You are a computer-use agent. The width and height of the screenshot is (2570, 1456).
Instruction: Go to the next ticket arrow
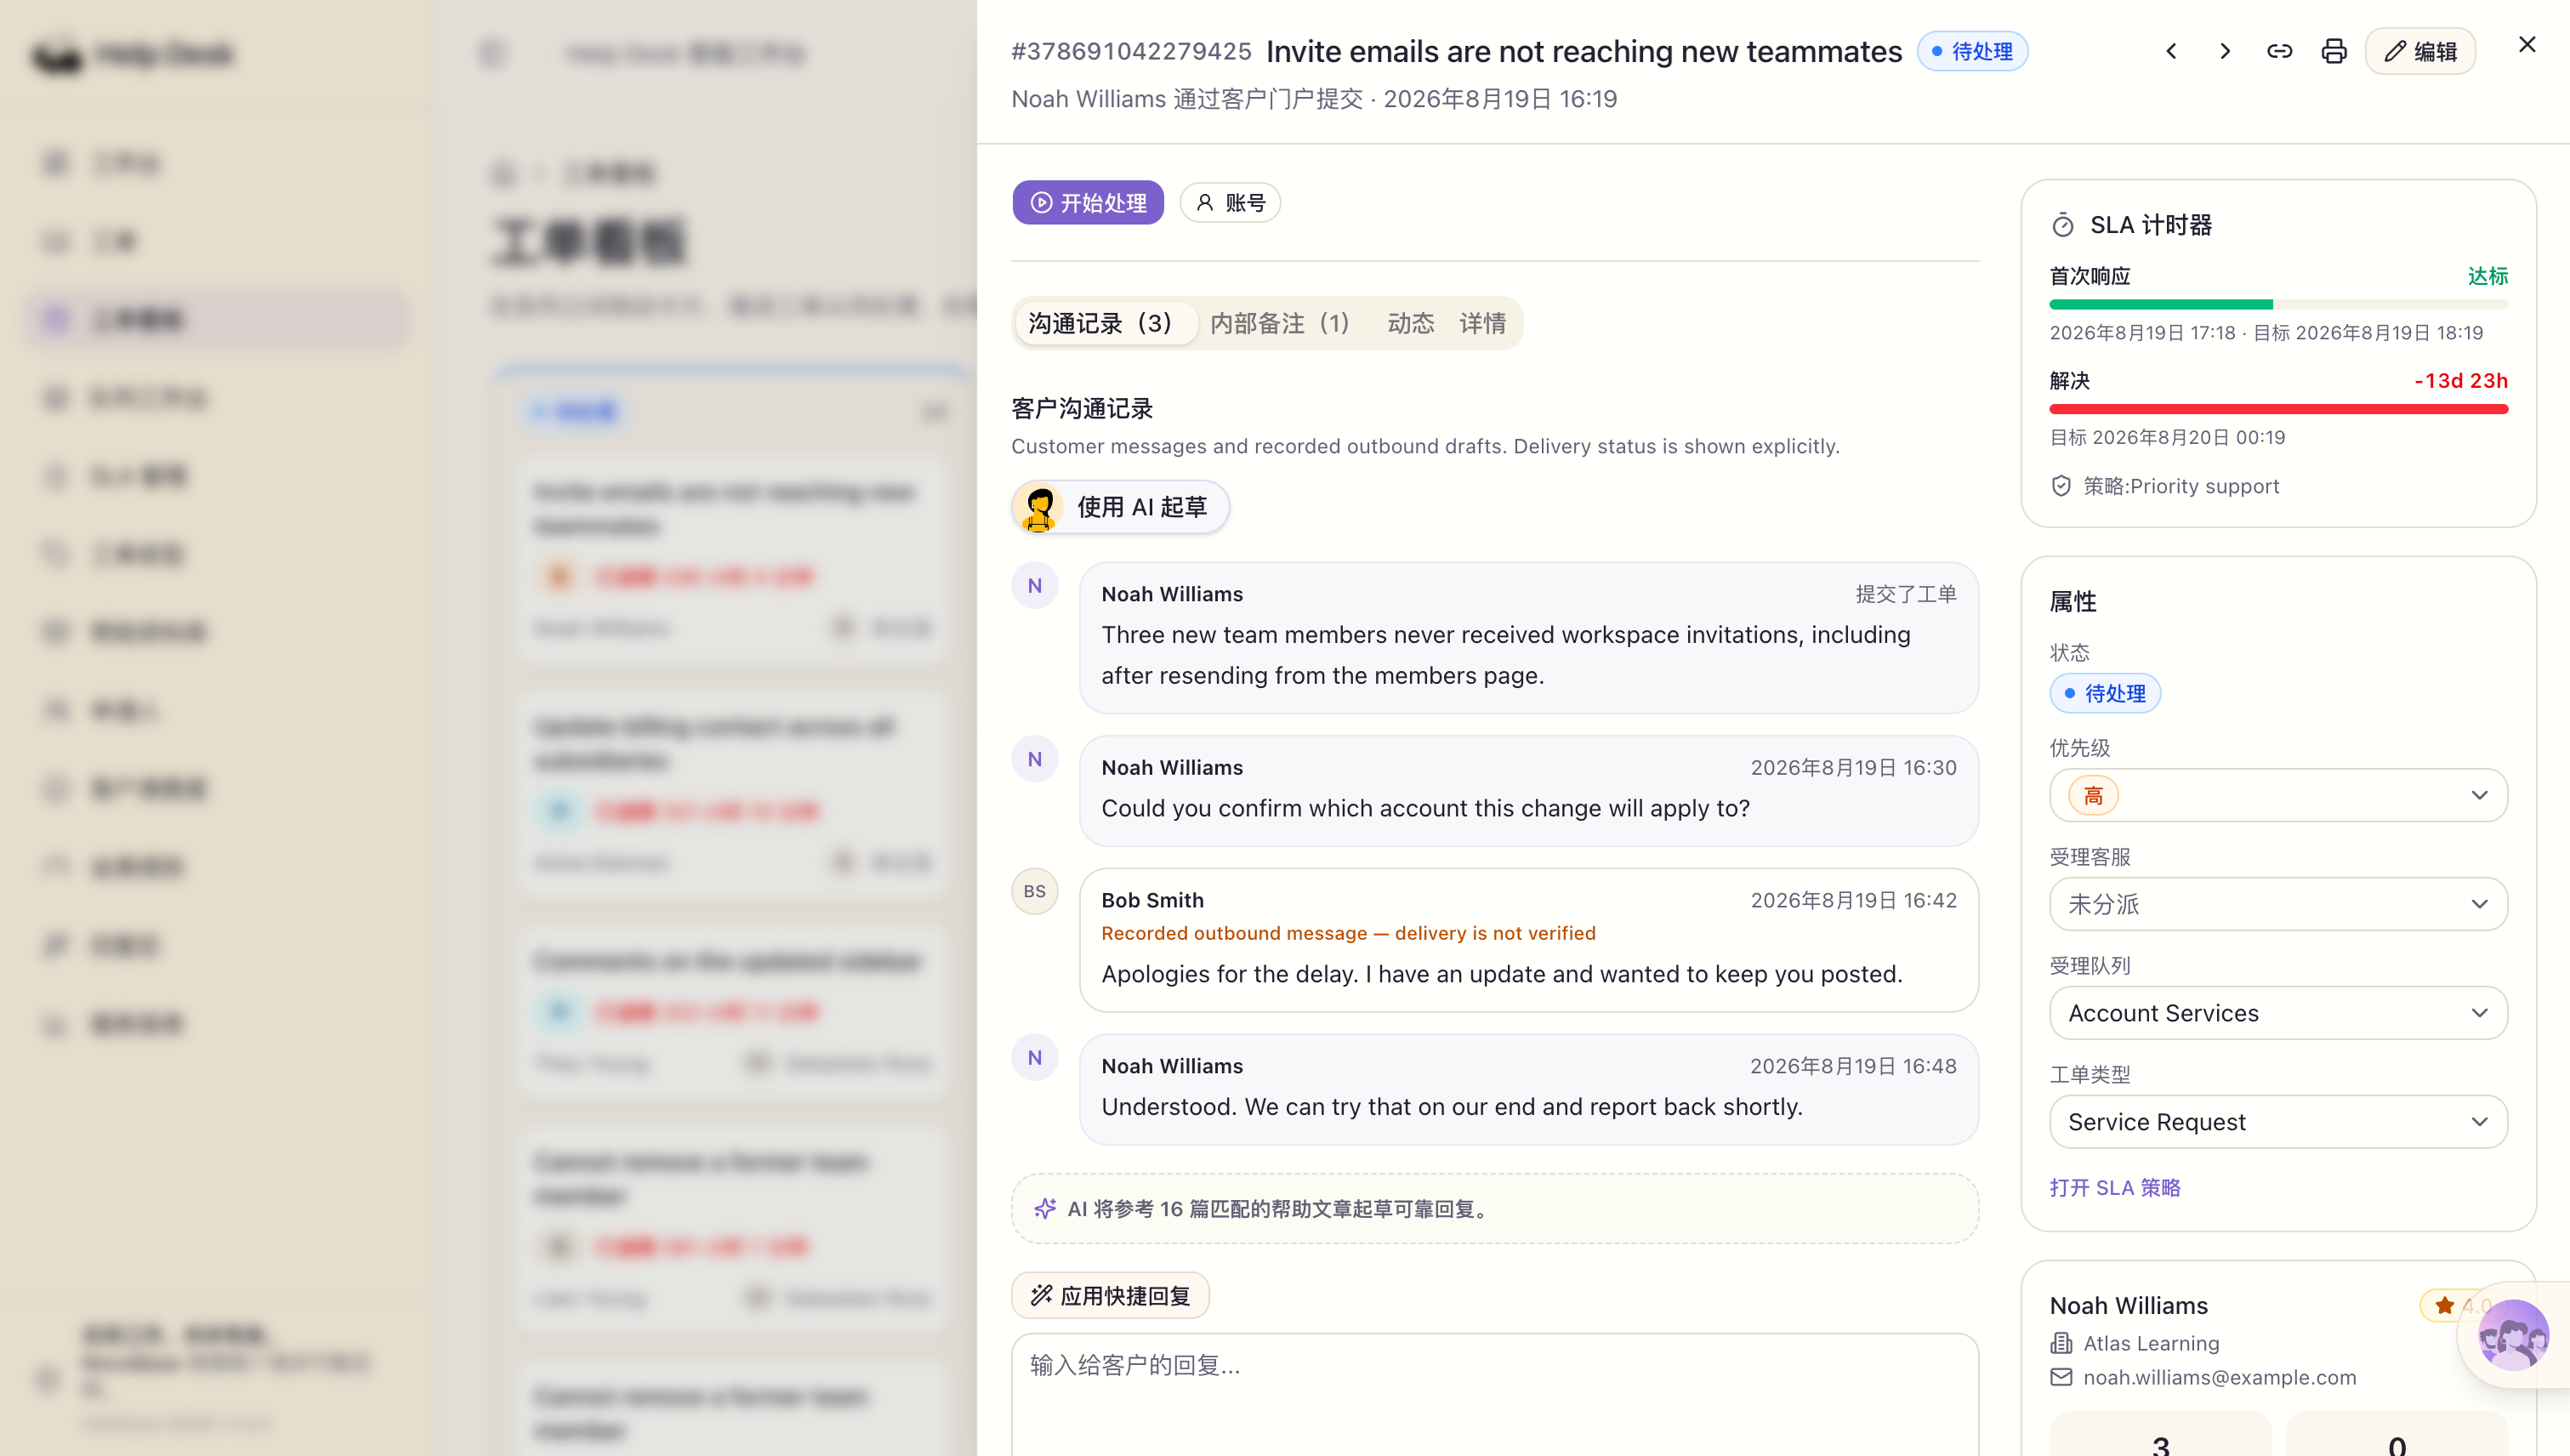2225,51
